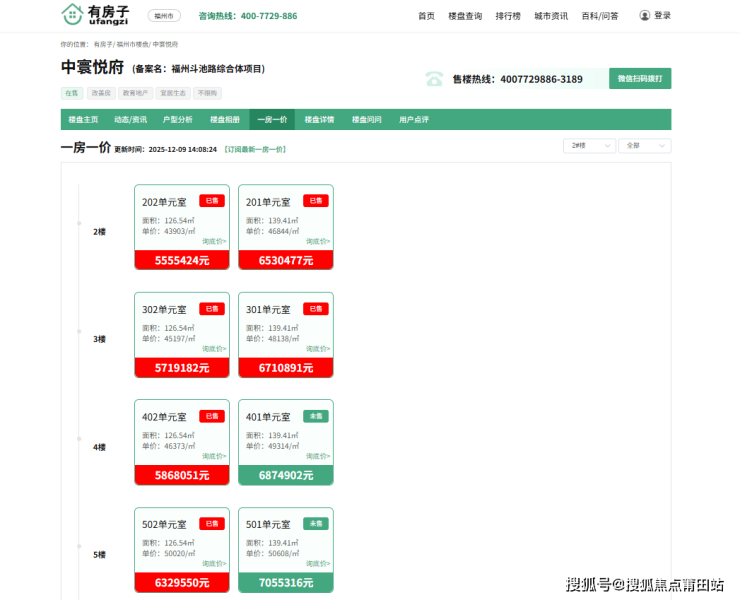Viewport: 740px width, 600px height.
Task: Click the user avatar icon beside 登录
Action: point(644,16)
